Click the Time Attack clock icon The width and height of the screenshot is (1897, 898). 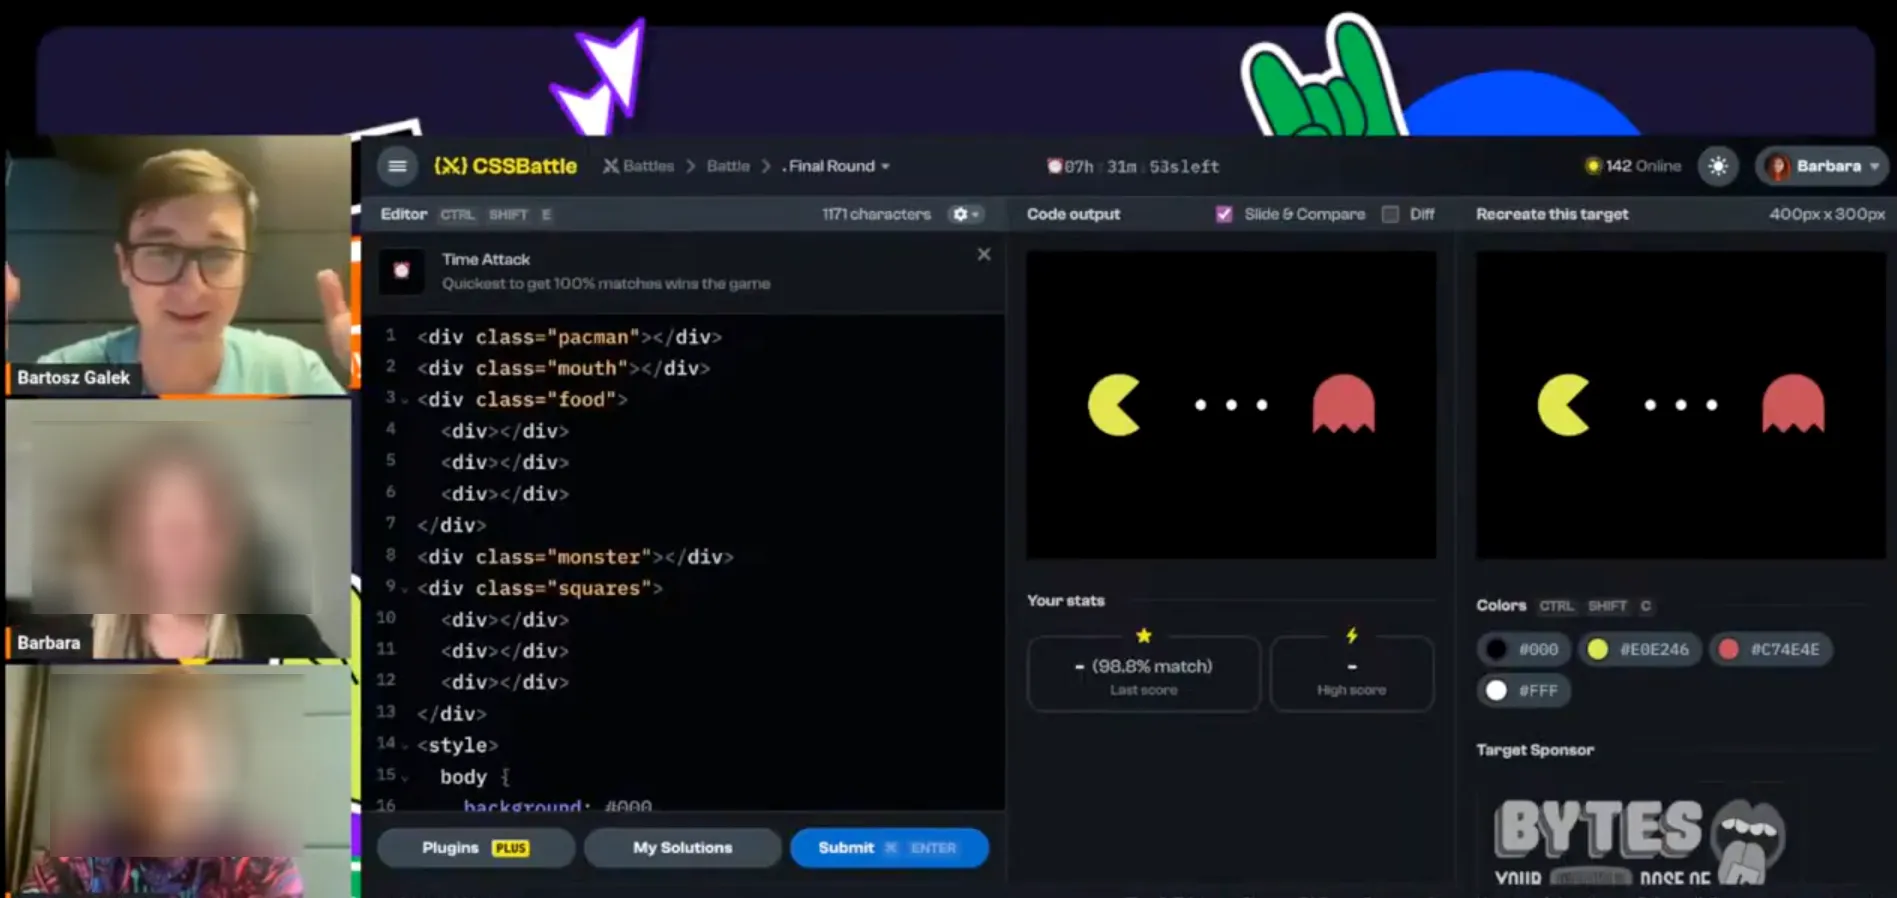(x=402, y=270)
